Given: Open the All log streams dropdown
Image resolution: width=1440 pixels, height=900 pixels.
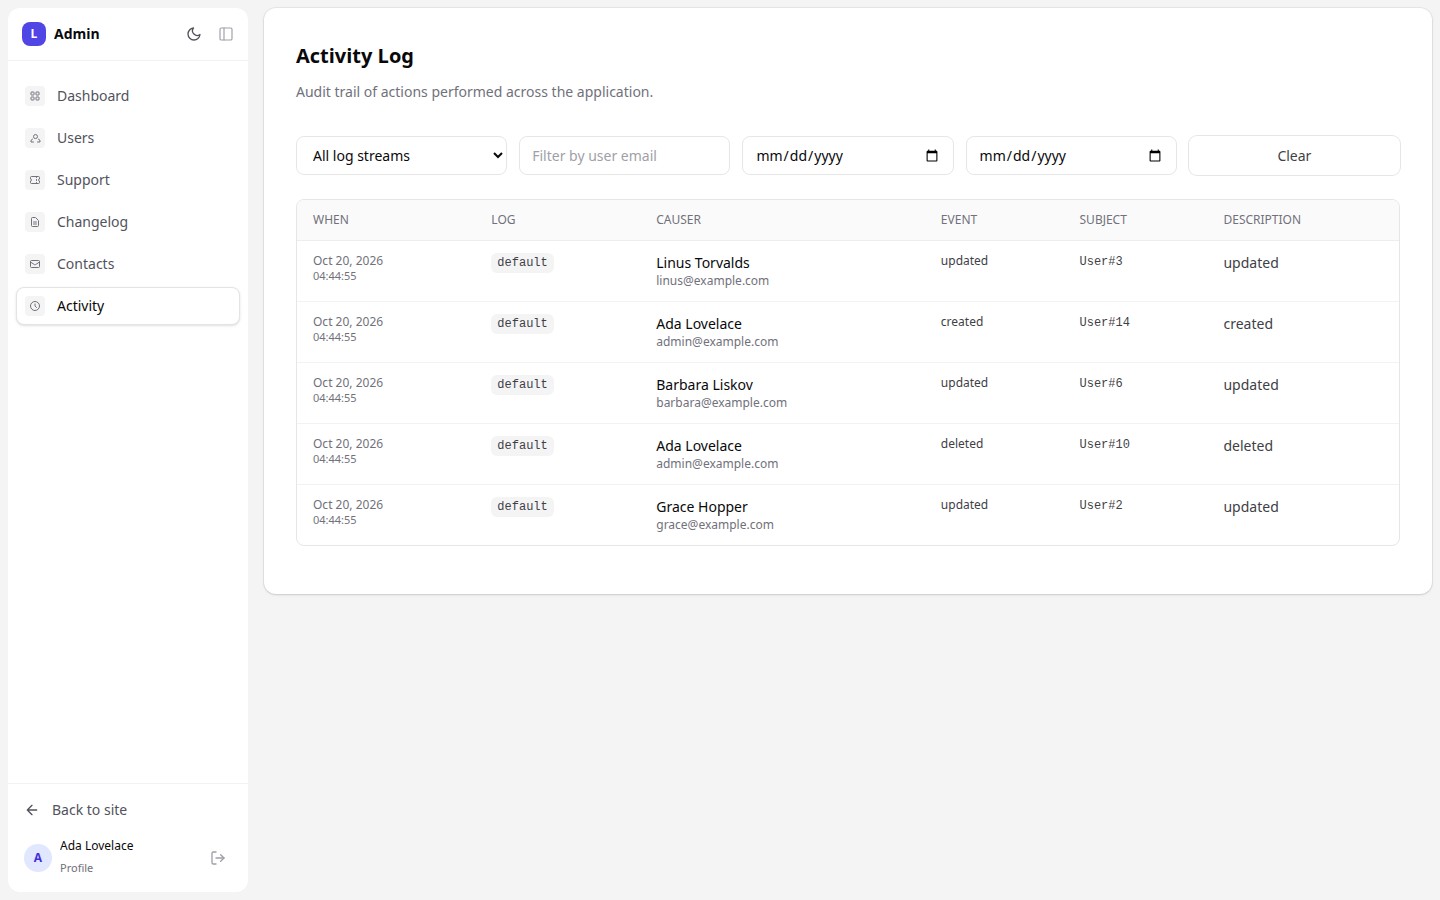Looking at the screenshot, I should 402,156.
